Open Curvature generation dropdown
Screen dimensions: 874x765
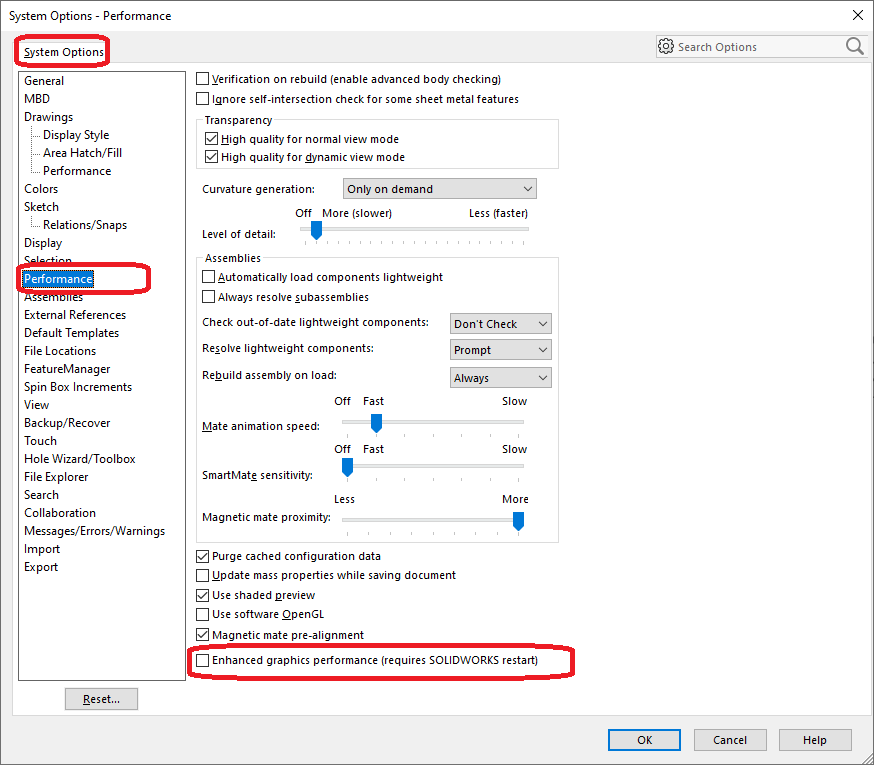pos(439,189)
